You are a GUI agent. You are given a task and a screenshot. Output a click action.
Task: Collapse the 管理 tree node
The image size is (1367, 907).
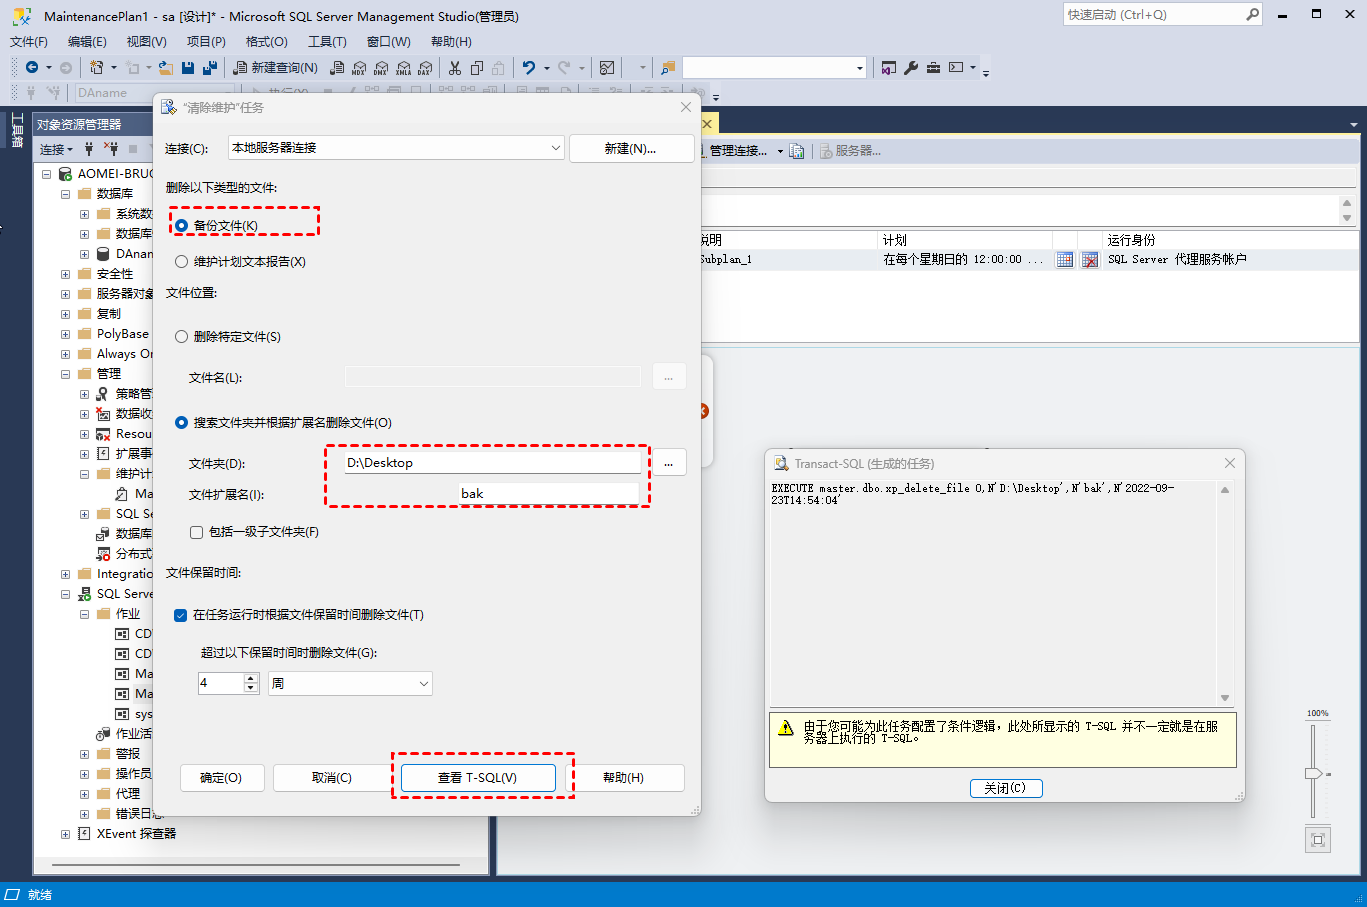(x=65, y=374)
